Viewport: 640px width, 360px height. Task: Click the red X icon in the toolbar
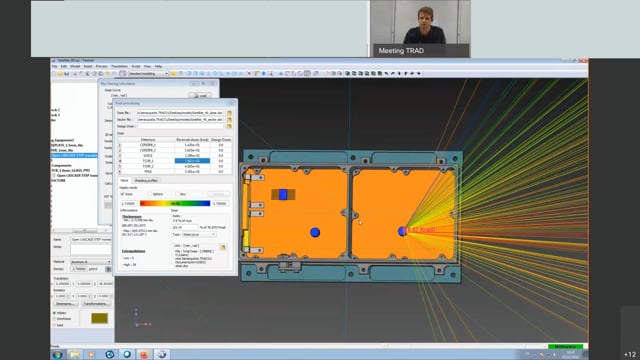pyautogui.click(x=249, y=73)
